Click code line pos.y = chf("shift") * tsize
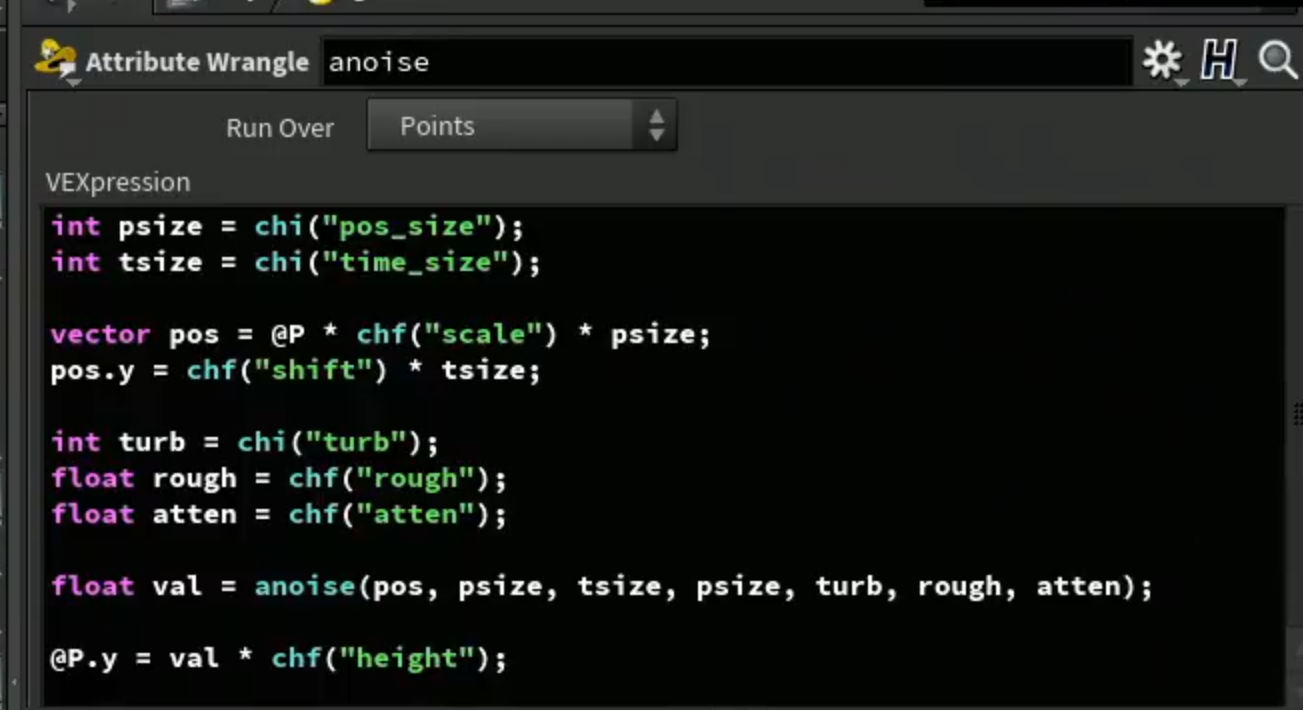1303x710 pixels. point(295,370)
